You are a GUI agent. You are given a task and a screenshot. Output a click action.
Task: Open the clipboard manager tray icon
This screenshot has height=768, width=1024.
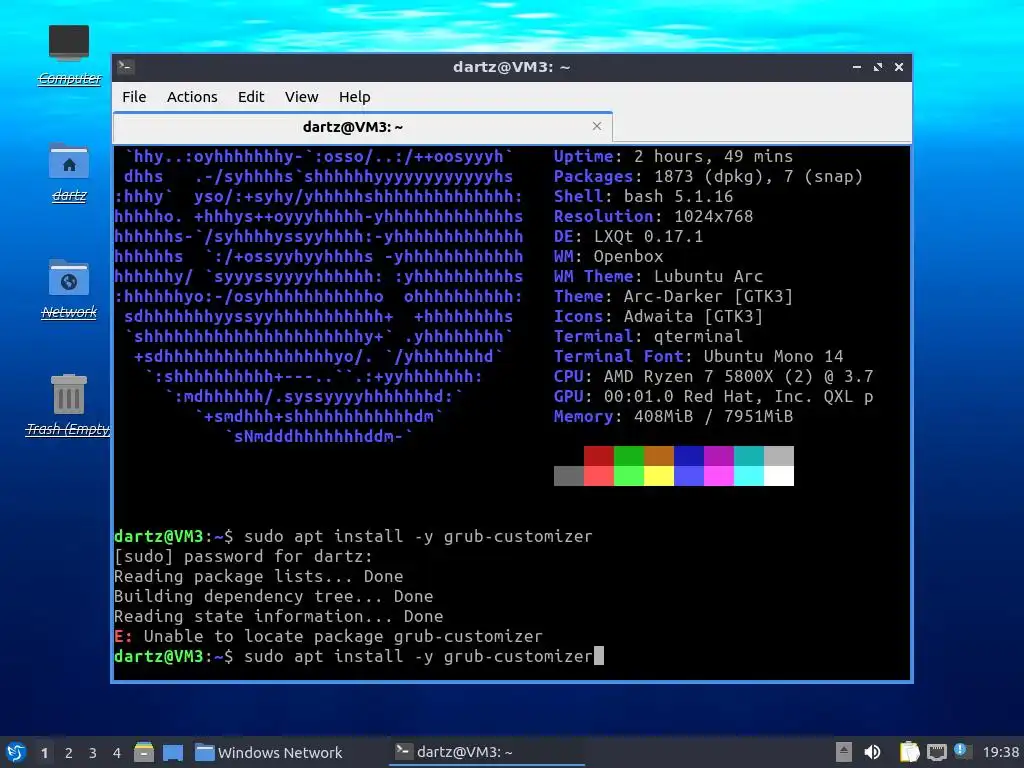tap(909, 752)
